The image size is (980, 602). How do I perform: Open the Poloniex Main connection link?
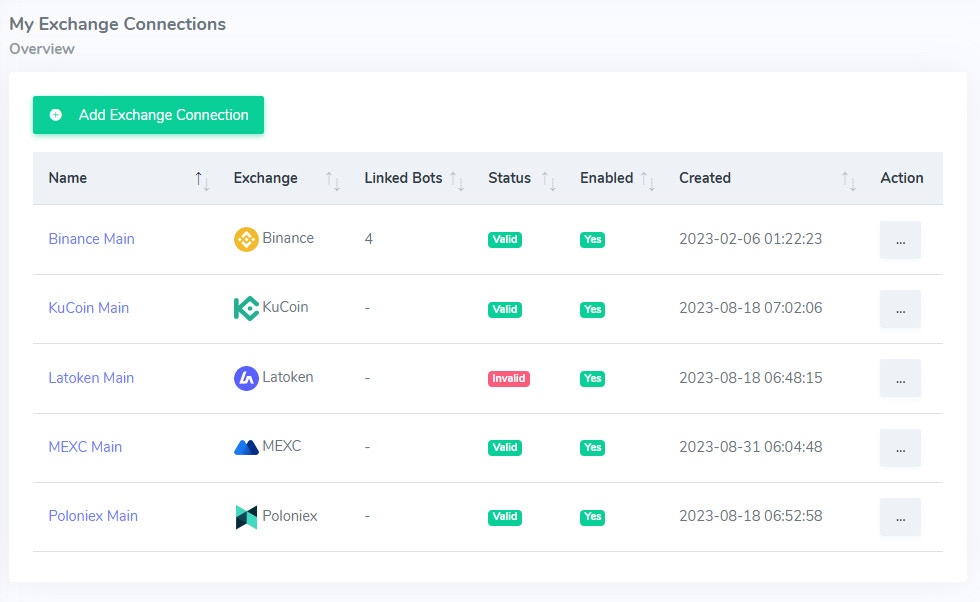click(x=93, y=516)
